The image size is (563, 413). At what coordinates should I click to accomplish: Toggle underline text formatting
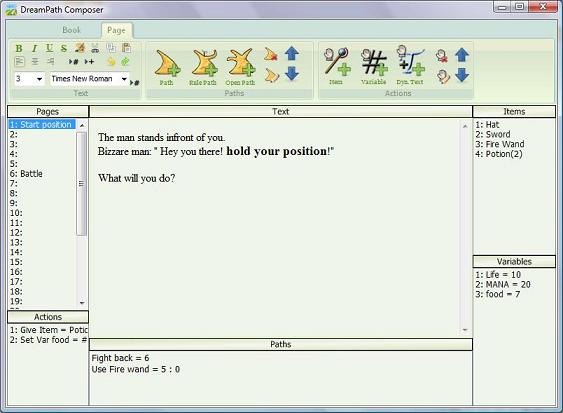(49, 48)
